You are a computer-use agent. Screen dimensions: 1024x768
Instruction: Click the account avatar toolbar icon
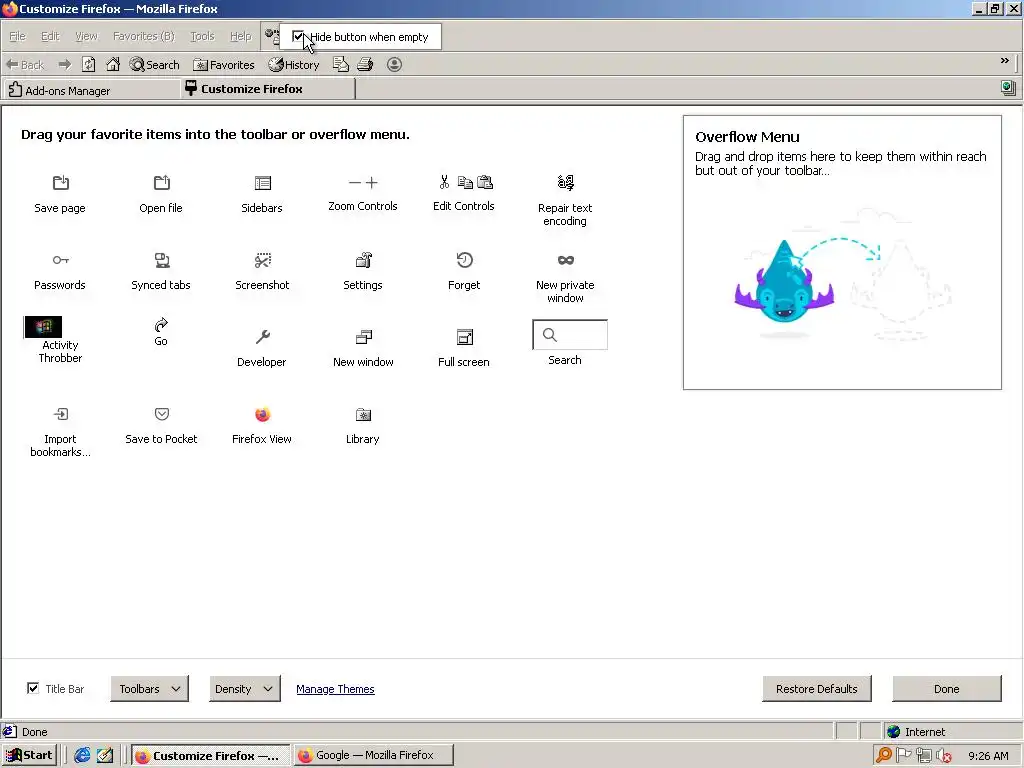(394, 64)
